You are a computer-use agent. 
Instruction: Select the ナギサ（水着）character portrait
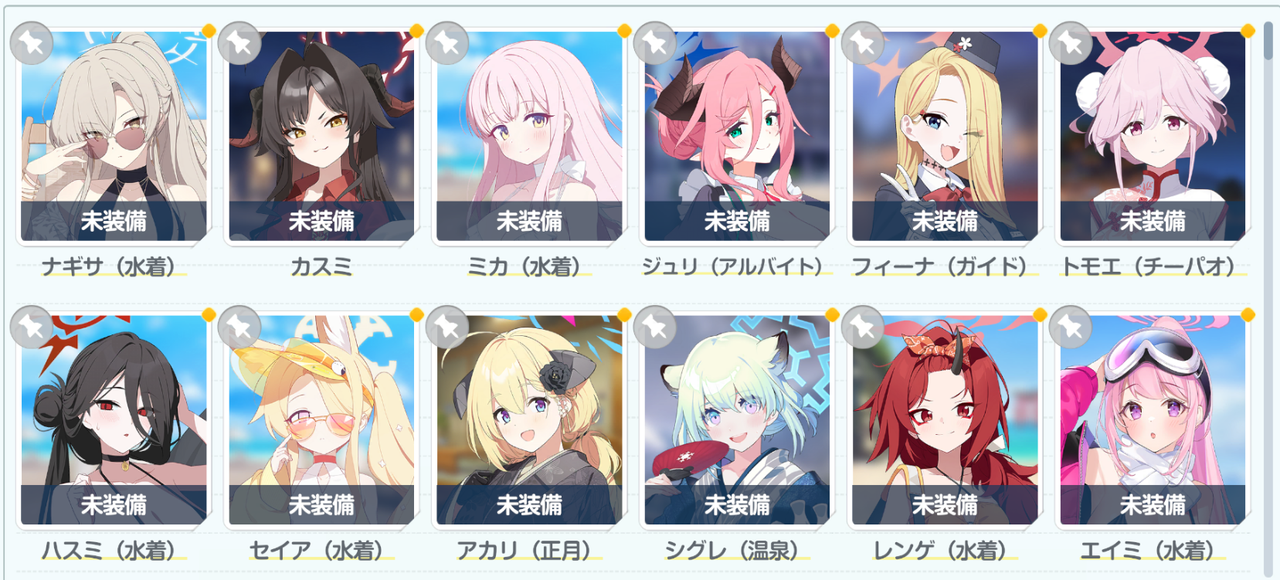[113, 136]
